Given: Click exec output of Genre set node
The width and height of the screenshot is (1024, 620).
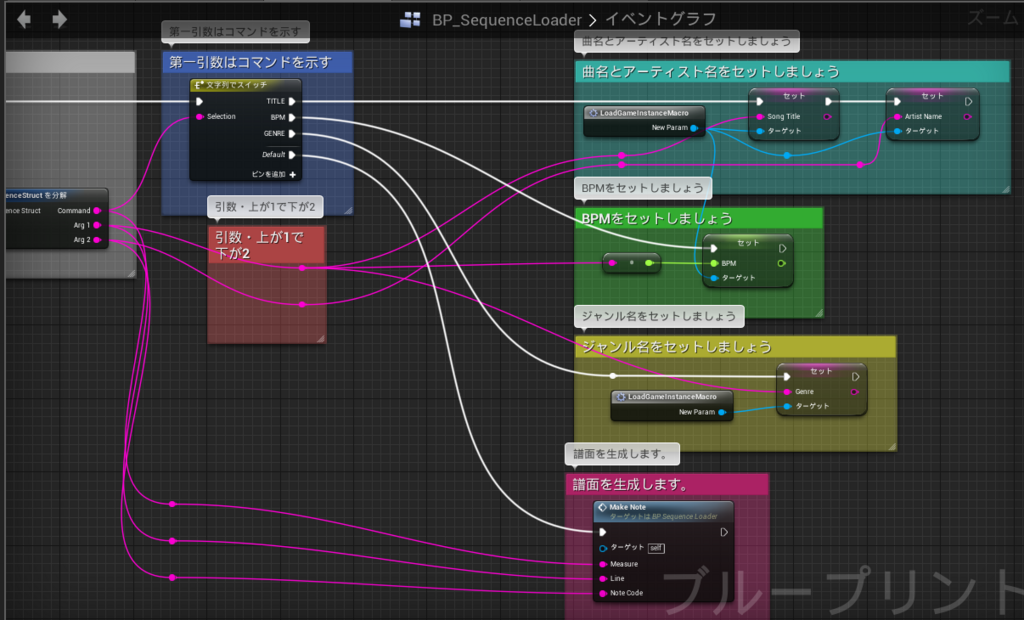Looking at the screenshot, I should pyautogui.click(x=856, y=377).
